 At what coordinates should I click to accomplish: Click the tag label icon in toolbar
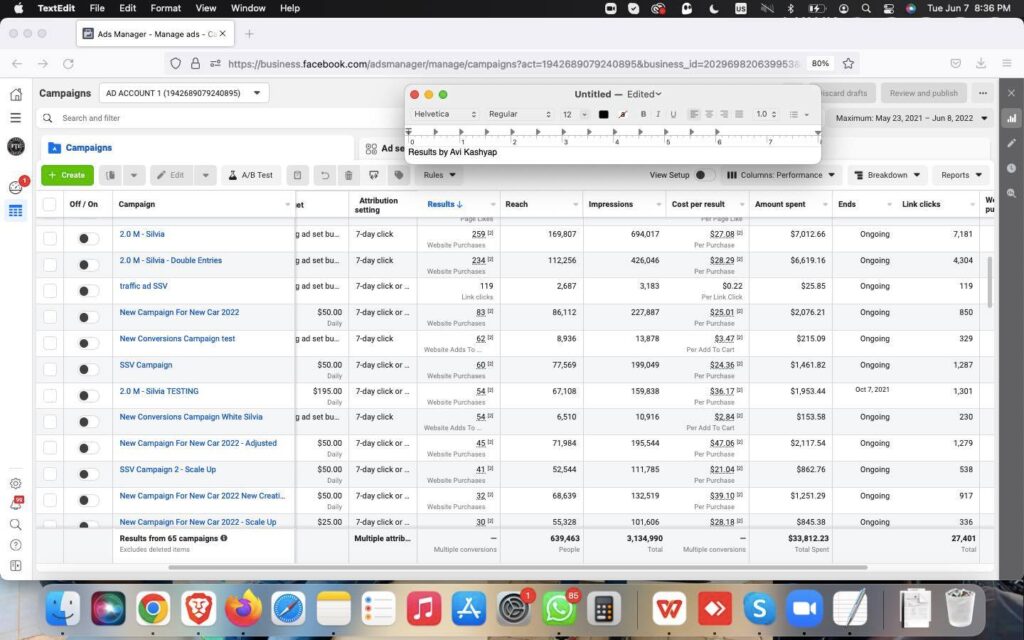coord(399,175)
